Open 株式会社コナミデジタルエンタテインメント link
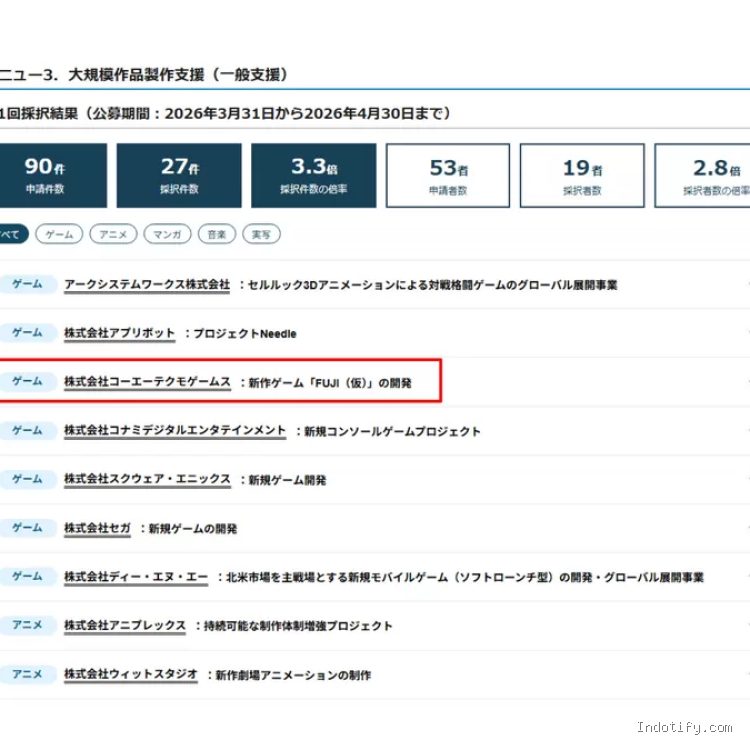The width and height of the screenshot is (750, 750). tap(175, 431)
